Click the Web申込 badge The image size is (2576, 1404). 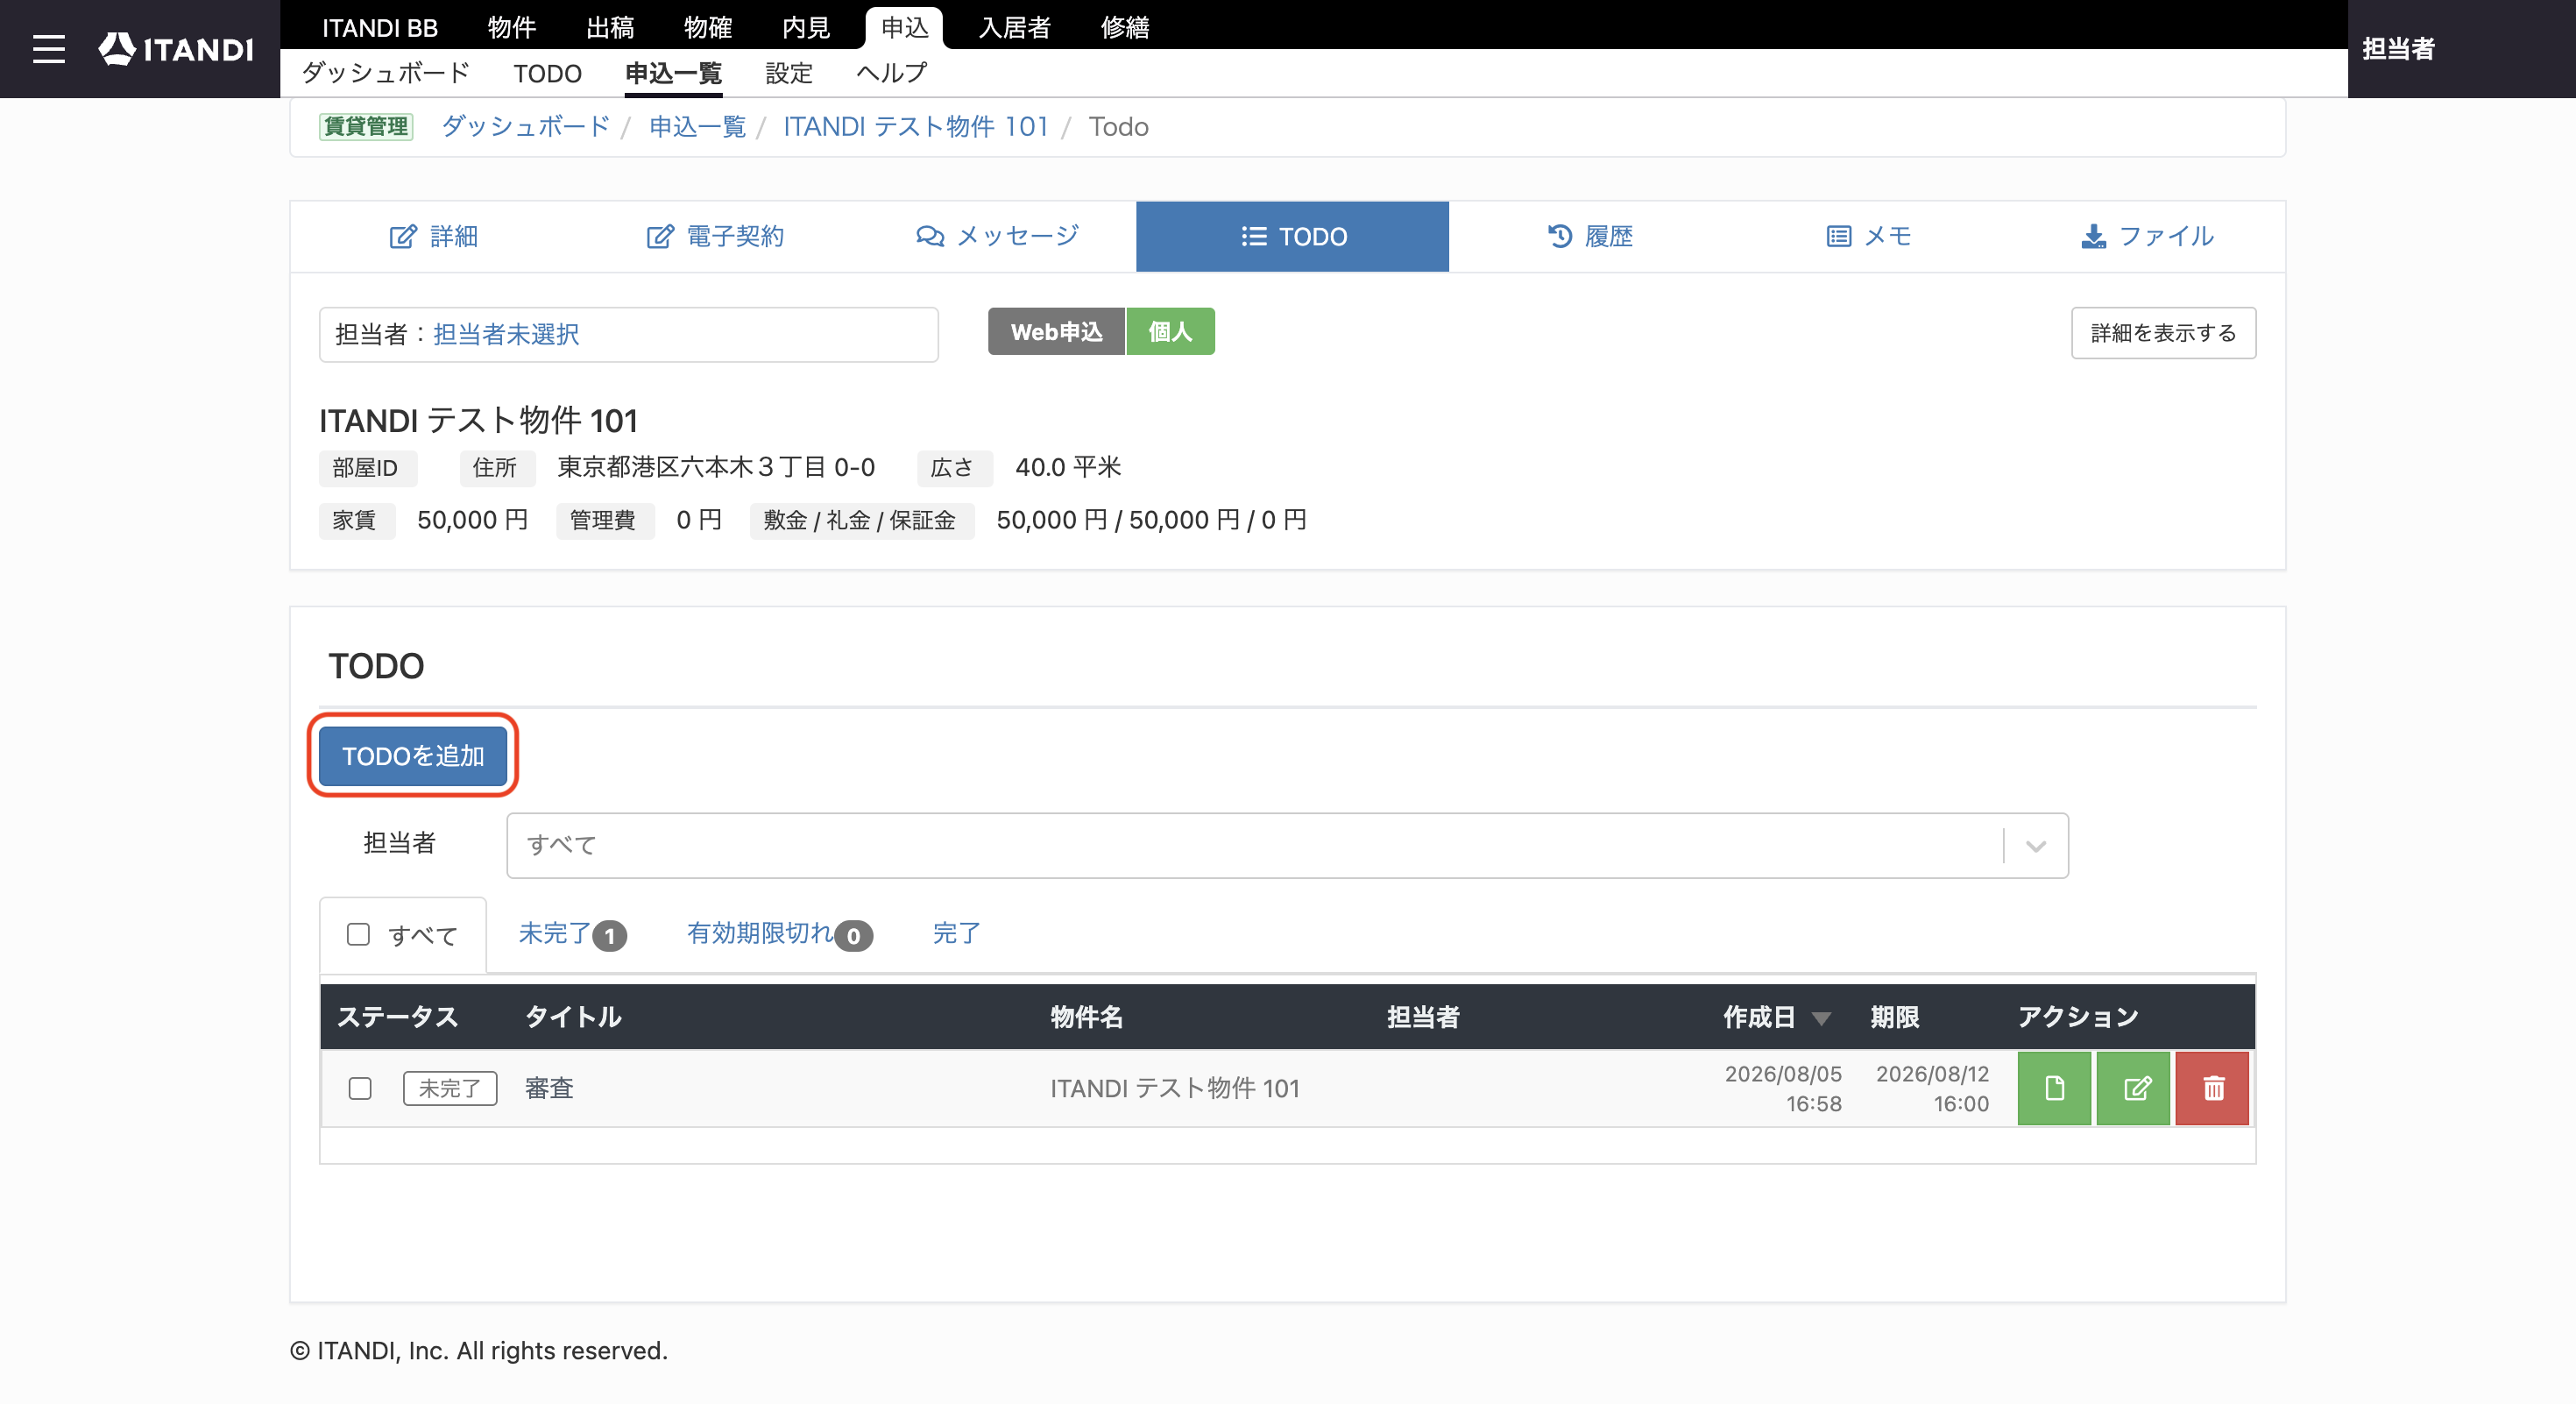click(x=1056, y=331)
